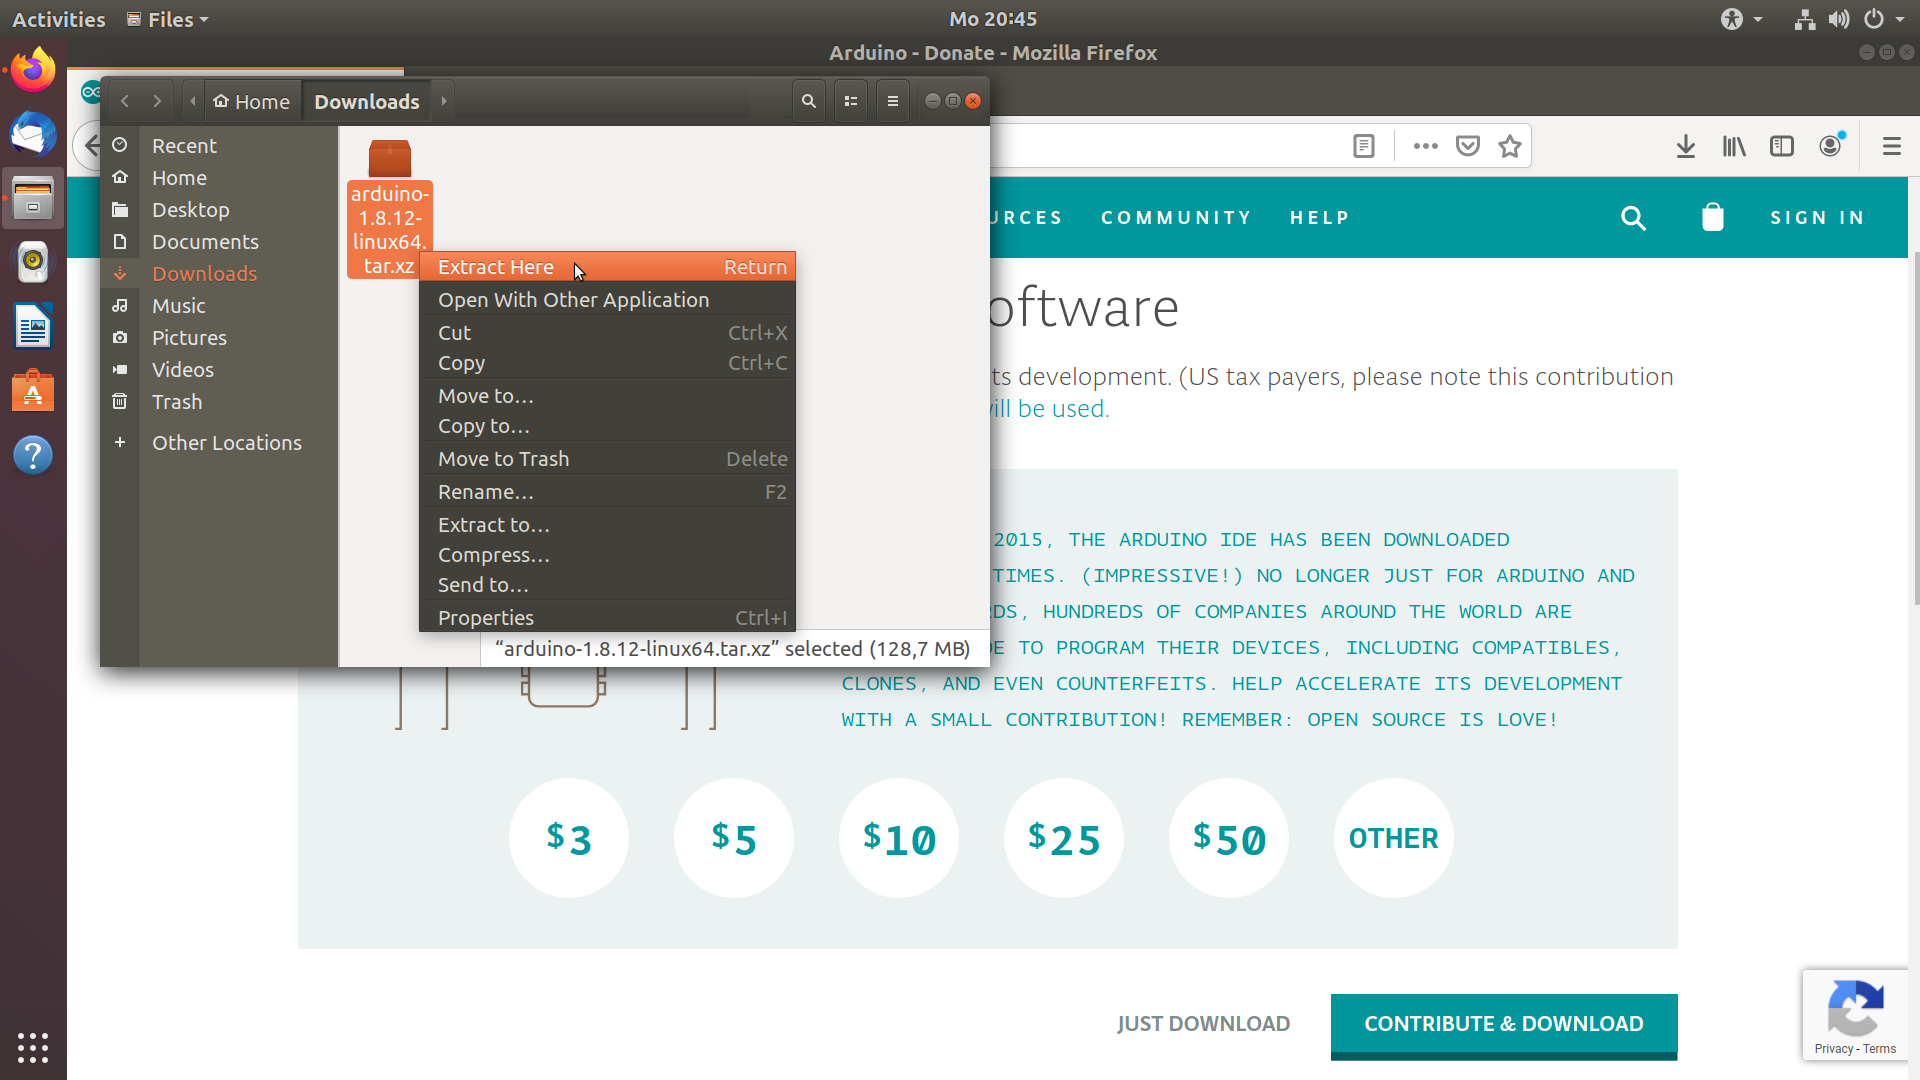The height and width of the screenshot is (1080, 1920).
Task: Select the $5 donation amount
Action: click(x=734, y=838)
